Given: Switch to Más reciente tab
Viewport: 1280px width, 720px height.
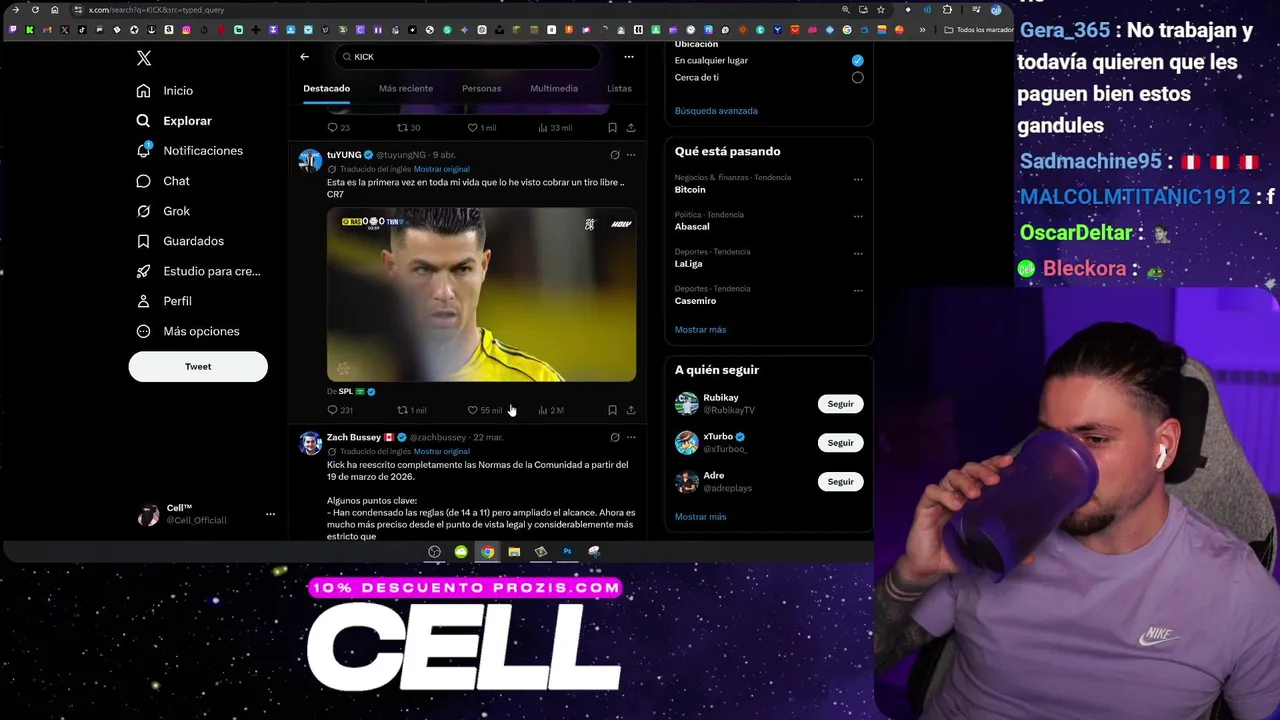Looking at the screenshot, I should pyautogui.click(x=406, y=89).
